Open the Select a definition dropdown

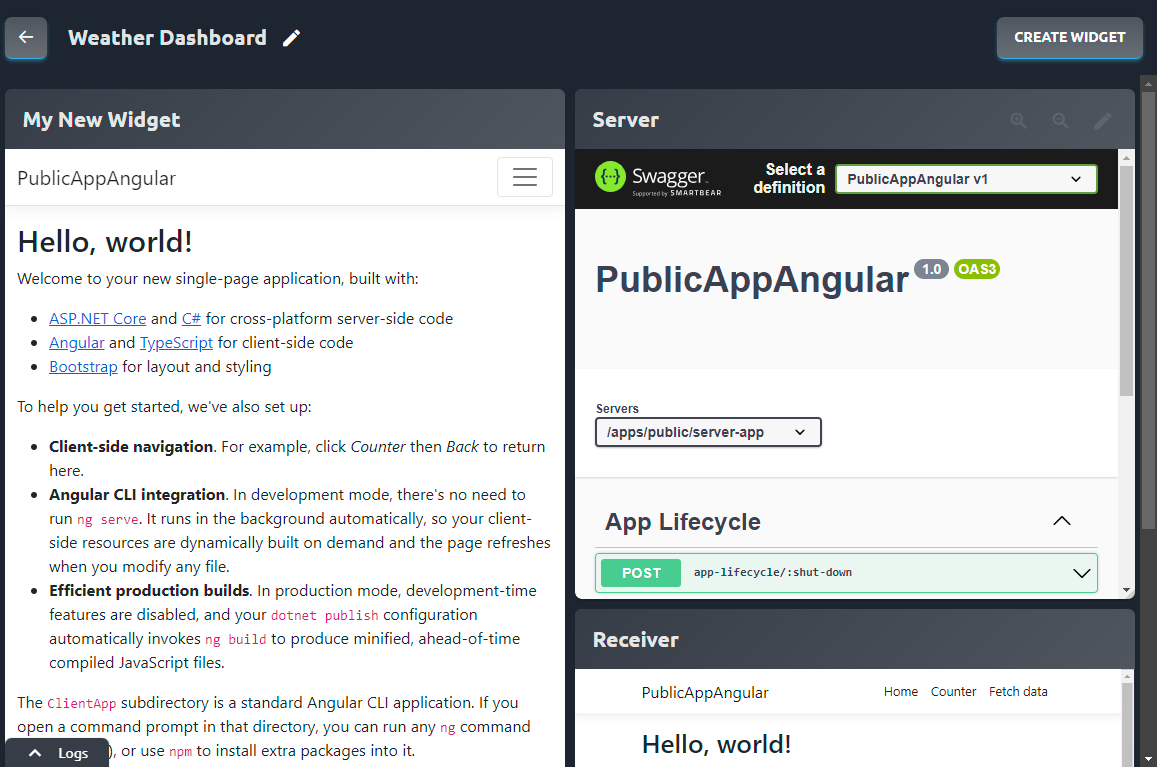click(x=965, y=179)
